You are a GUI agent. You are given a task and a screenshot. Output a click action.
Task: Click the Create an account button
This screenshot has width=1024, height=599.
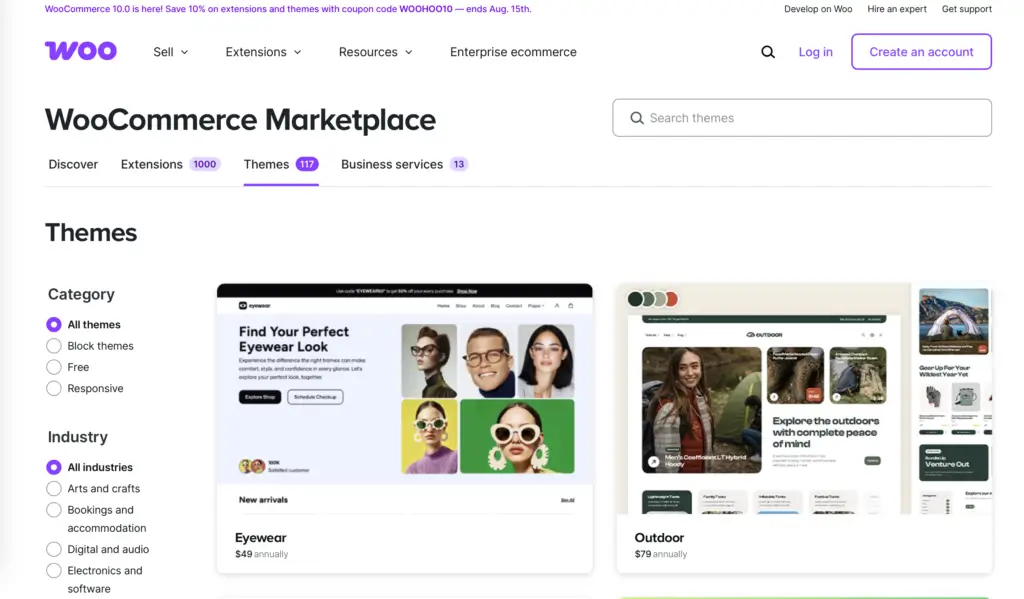pos(921,51)
